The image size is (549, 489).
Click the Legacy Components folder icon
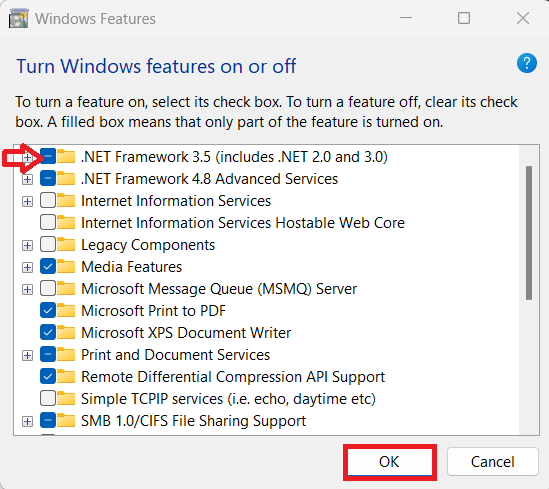[x=66, y=245]
